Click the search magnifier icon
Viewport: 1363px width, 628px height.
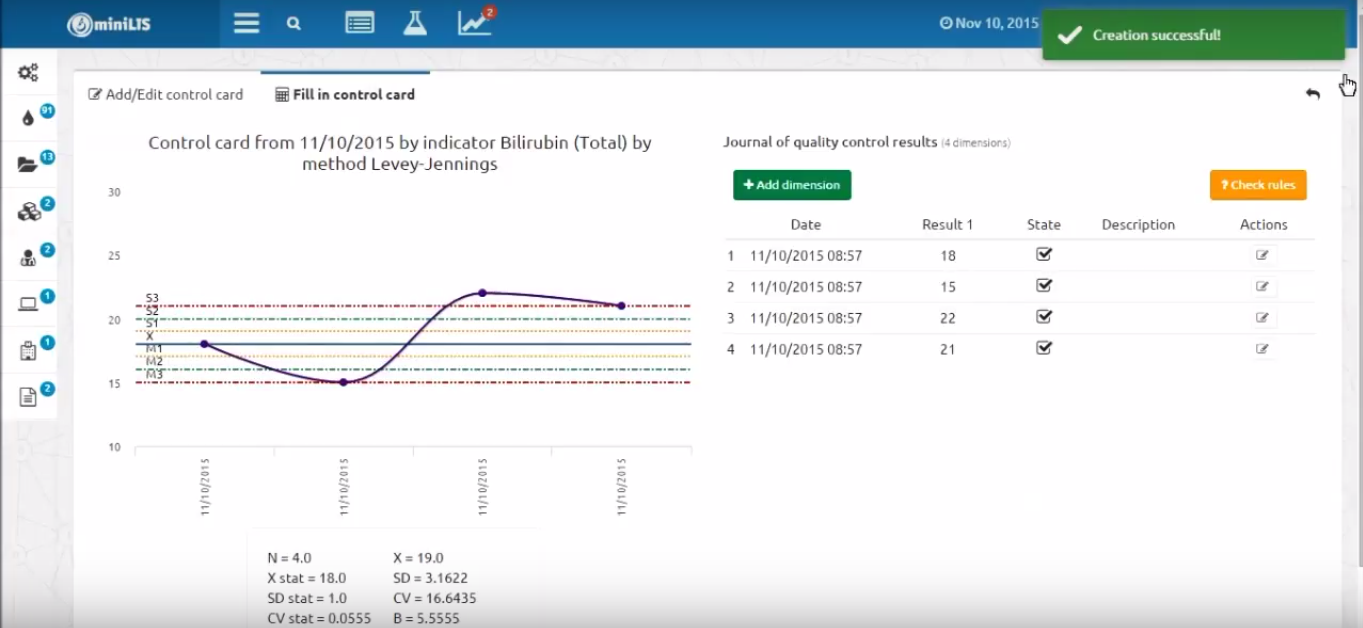pos(293,23)
